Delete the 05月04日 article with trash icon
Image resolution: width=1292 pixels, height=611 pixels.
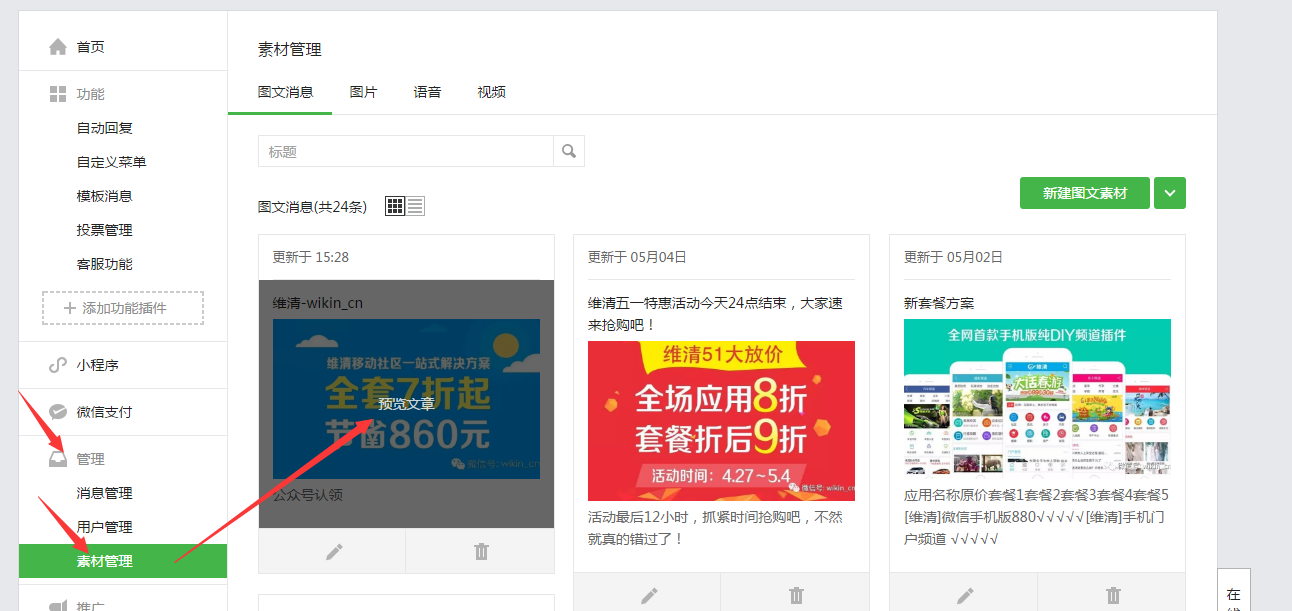coord(796,595)
